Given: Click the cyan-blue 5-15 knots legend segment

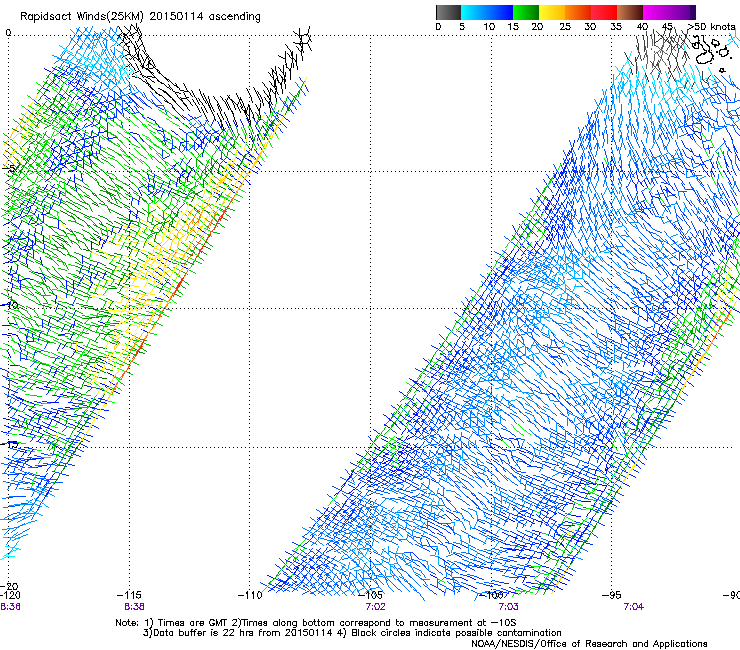Looking at the screenshot, I should coord(487,12).
